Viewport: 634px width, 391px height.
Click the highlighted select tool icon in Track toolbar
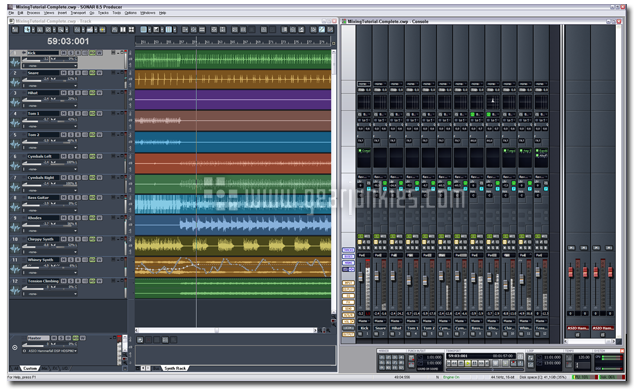coord(27,30)
